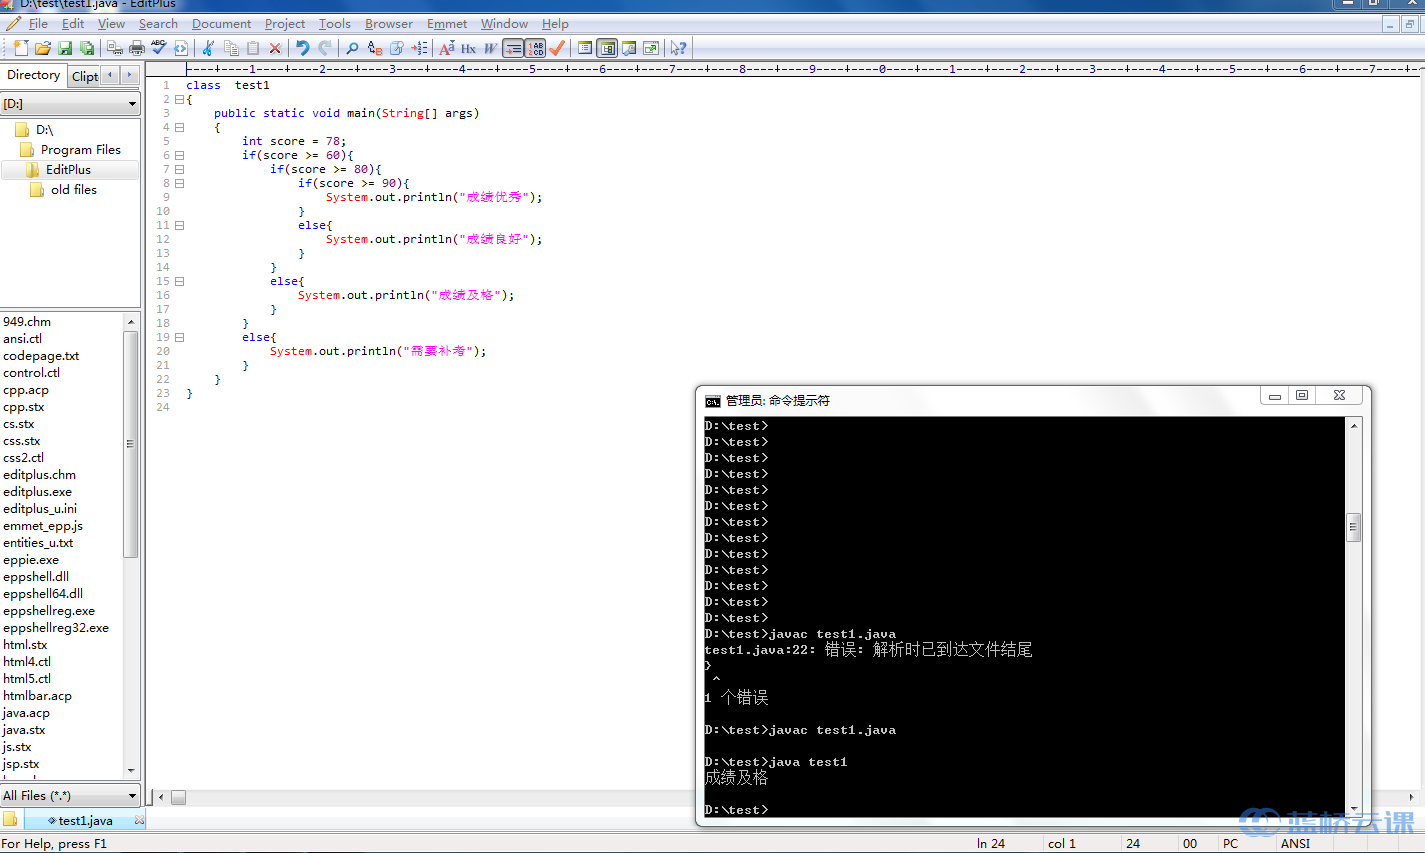Open the Document menu
Image resolution: width=1425 pixels, height=853 pixels.
[x=221, y=24]
